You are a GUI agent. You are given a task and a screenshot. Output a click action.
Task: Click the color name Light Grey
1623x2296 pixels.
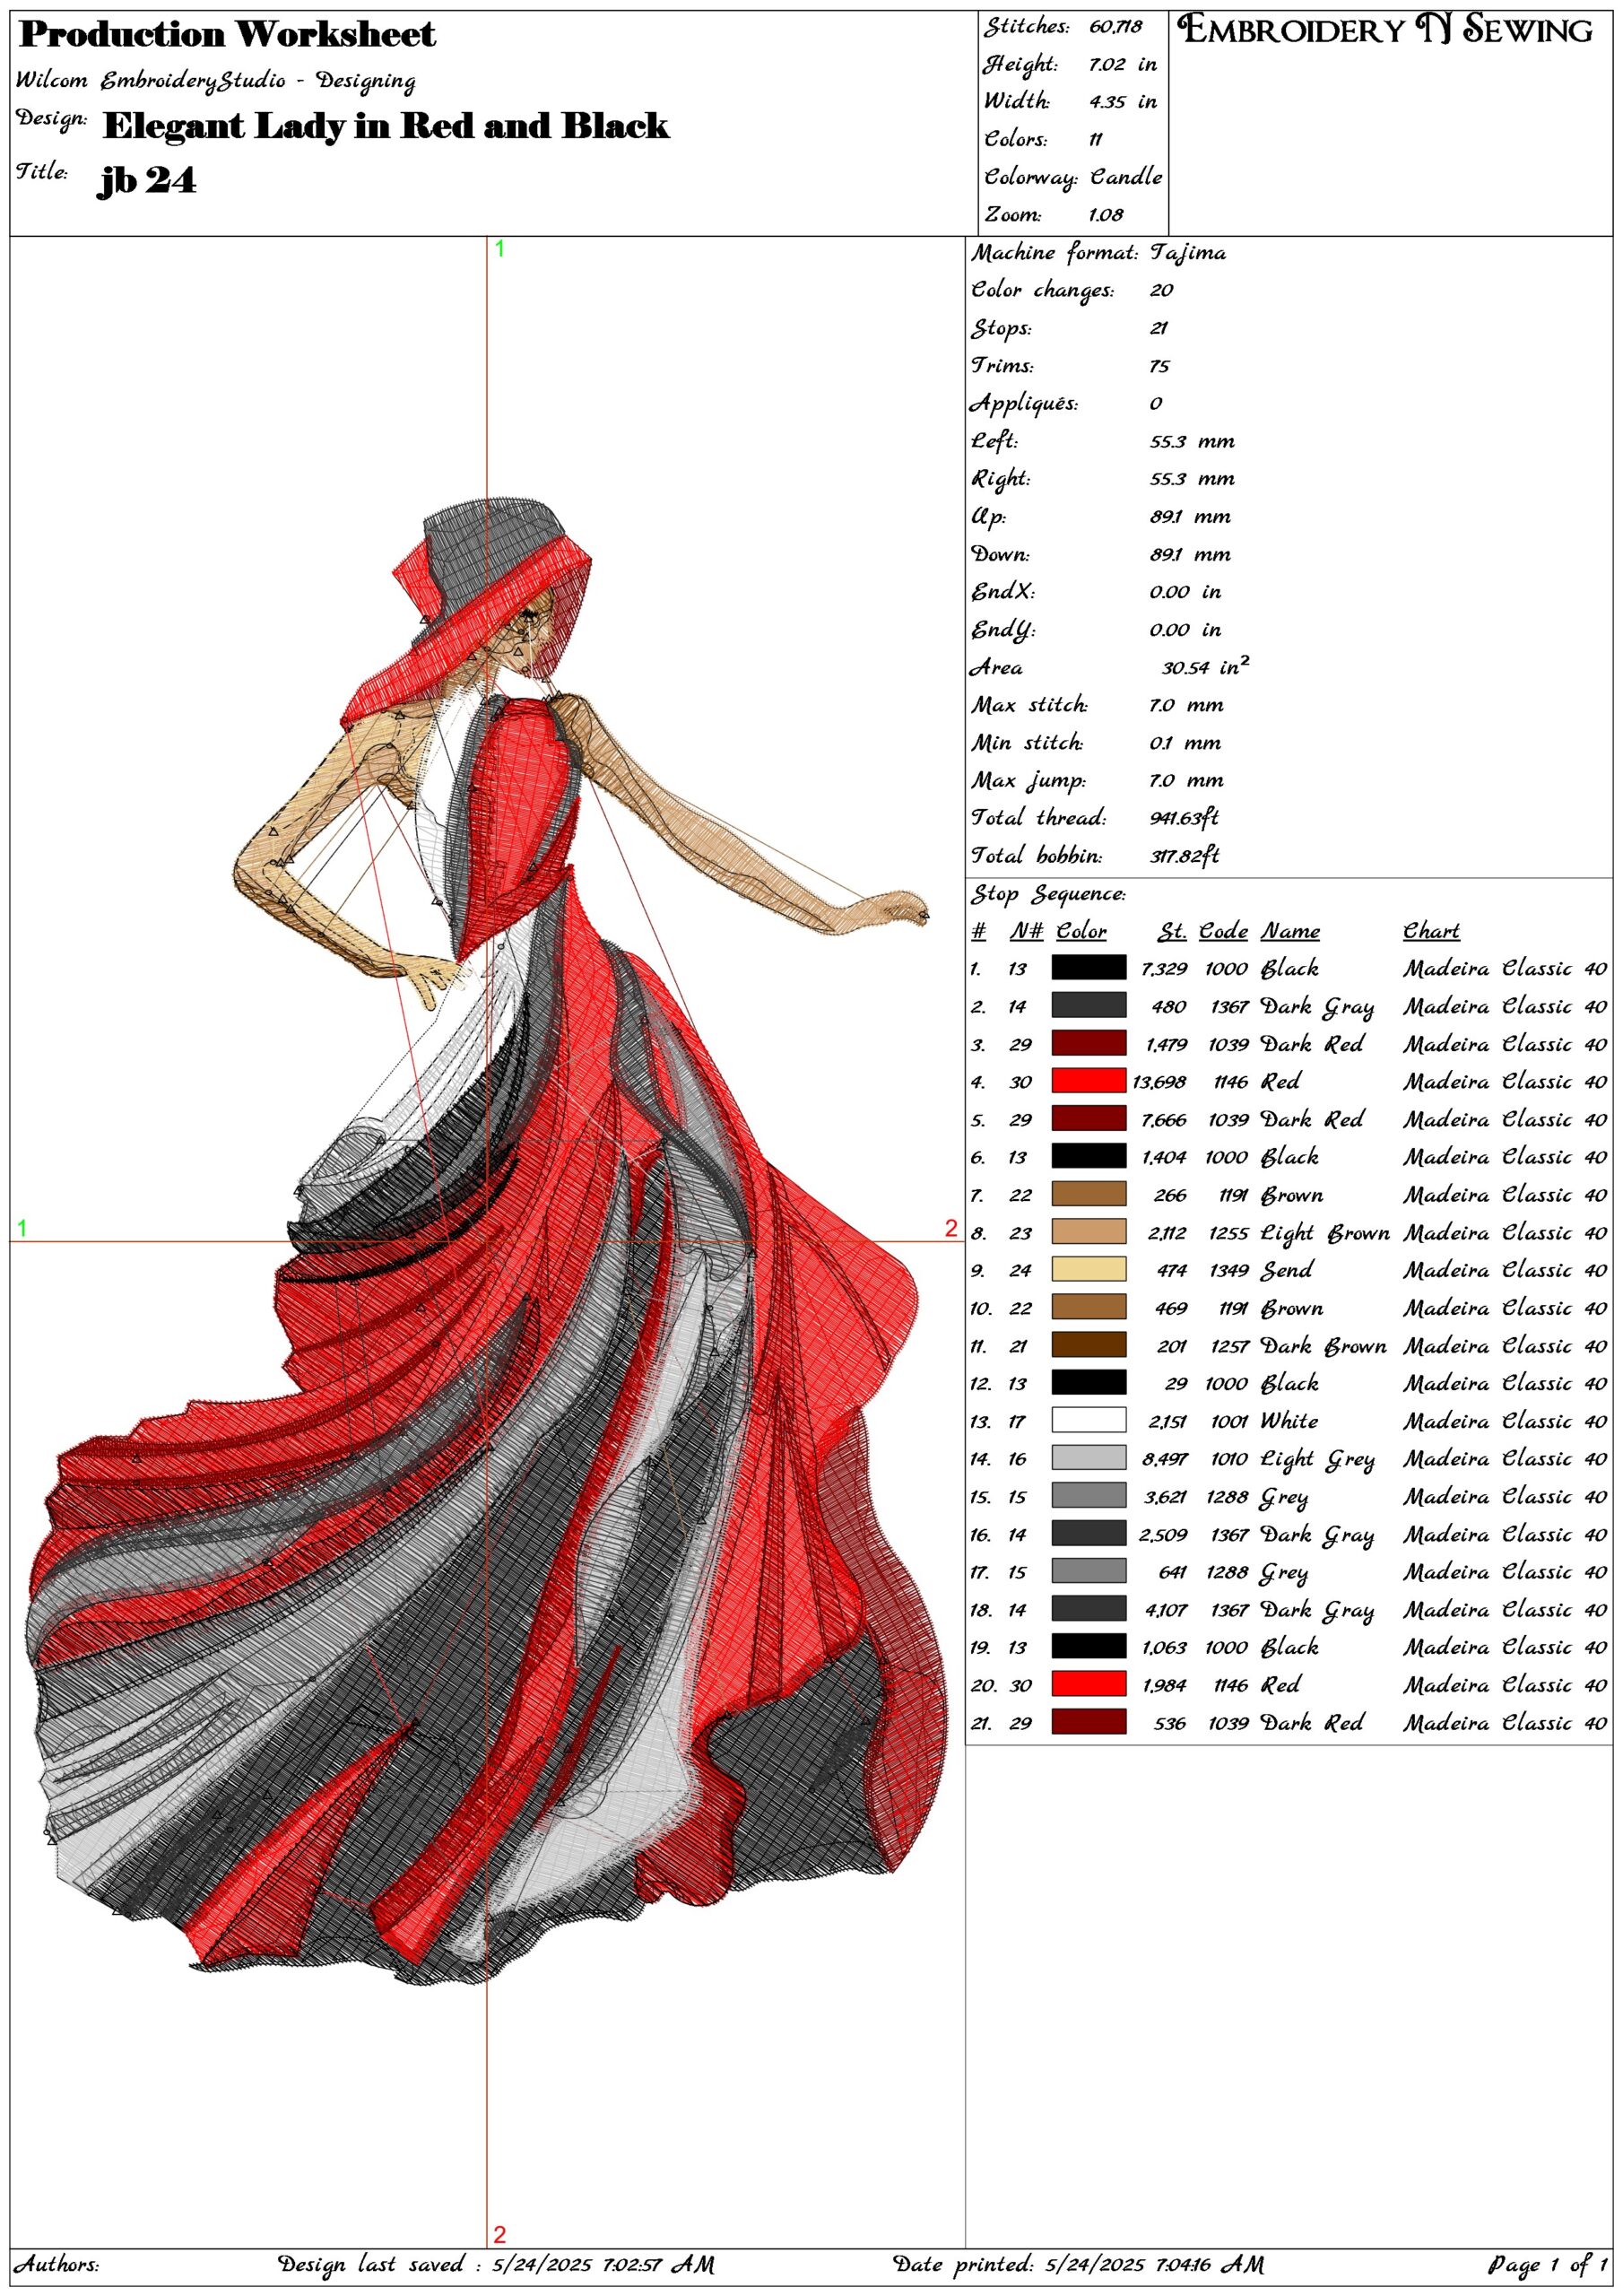click(x=1318, y=1460)
